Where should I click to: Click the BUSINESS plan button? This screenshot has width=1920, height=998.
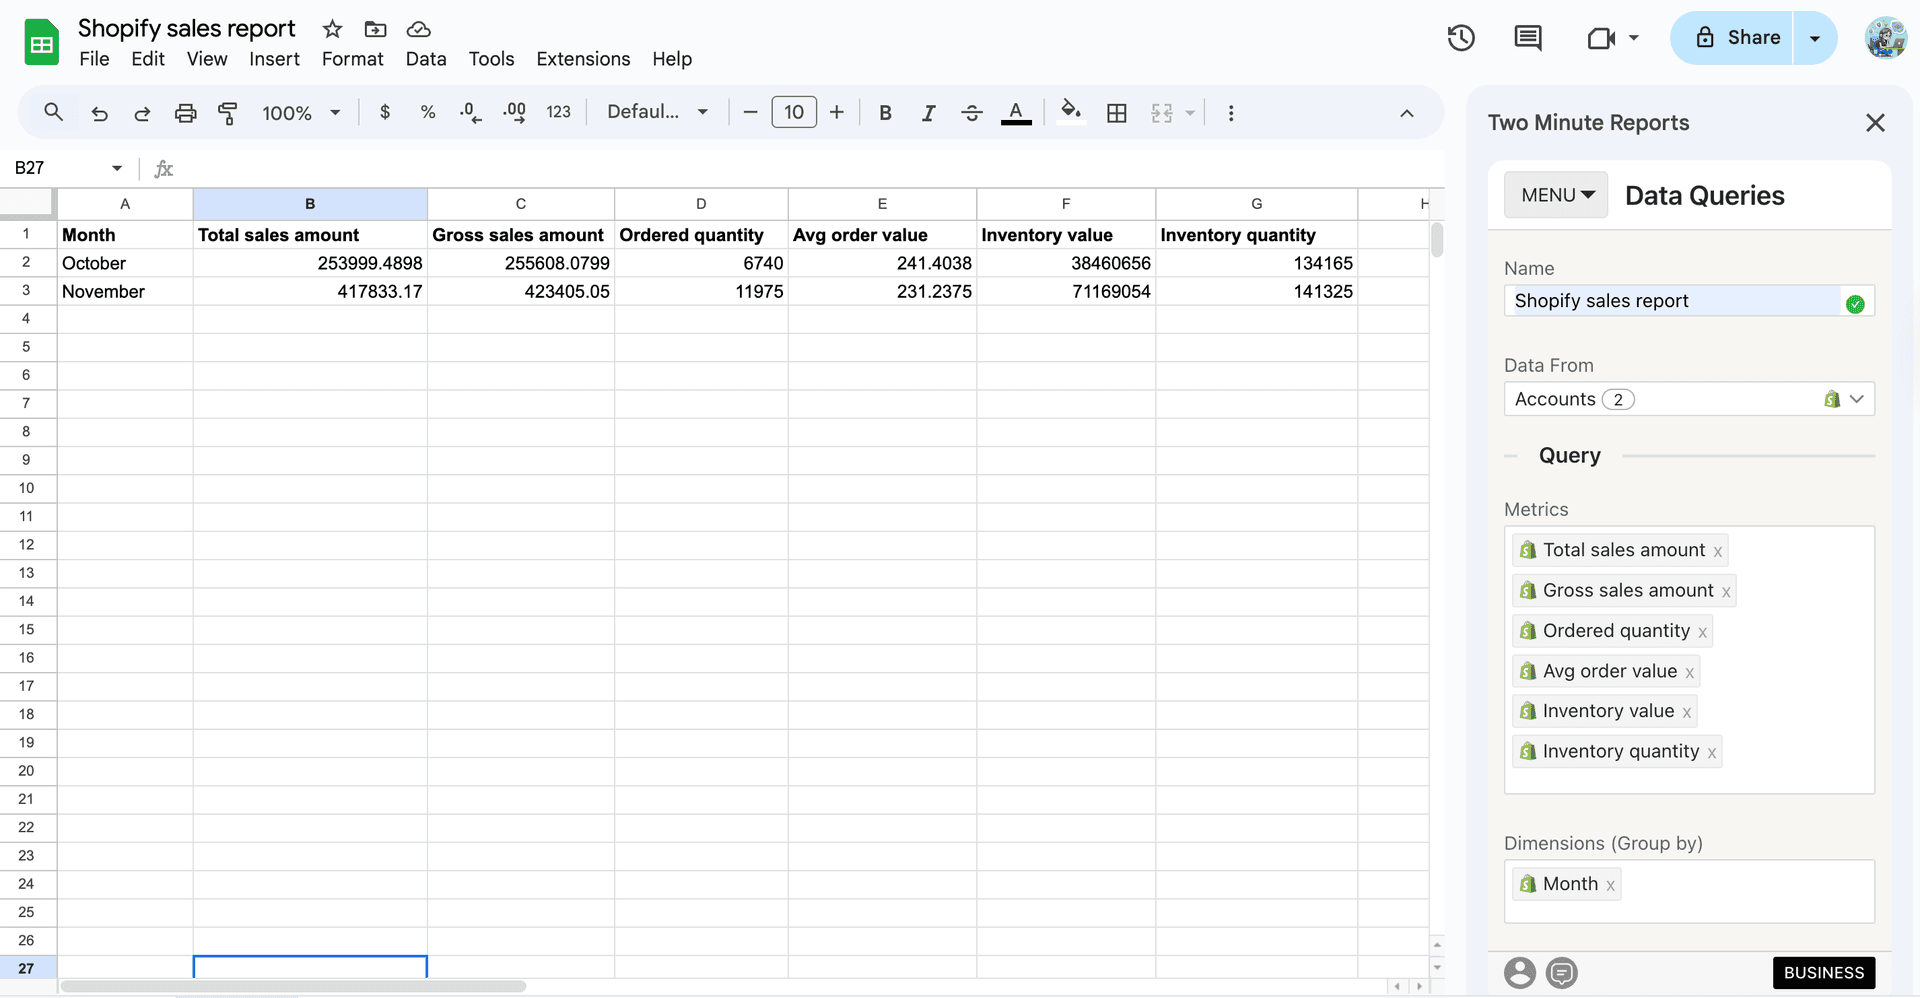pyautogui.click(x=1824, y=972)
